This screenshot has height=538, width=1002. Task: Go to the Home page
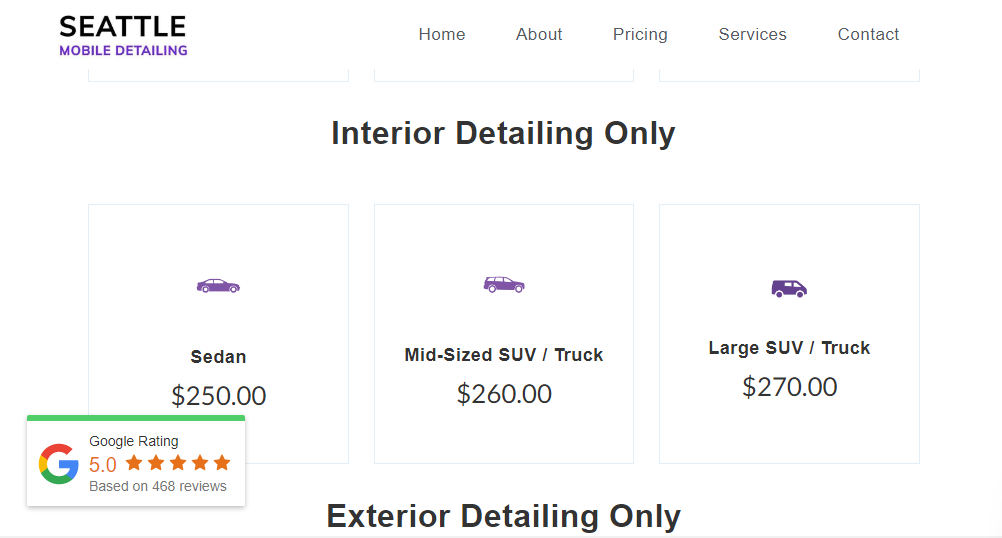(x=442, y=34)
